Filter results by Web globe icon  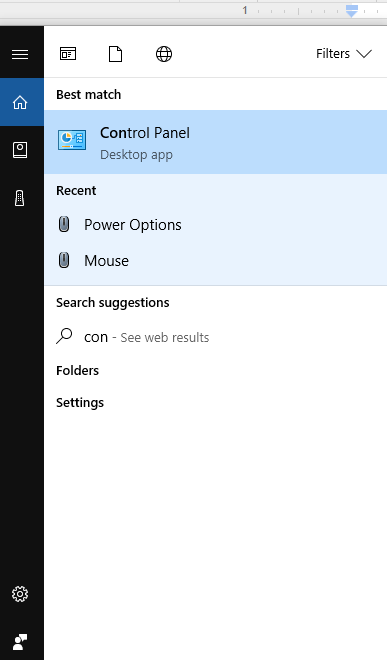(x=164, y=54)
